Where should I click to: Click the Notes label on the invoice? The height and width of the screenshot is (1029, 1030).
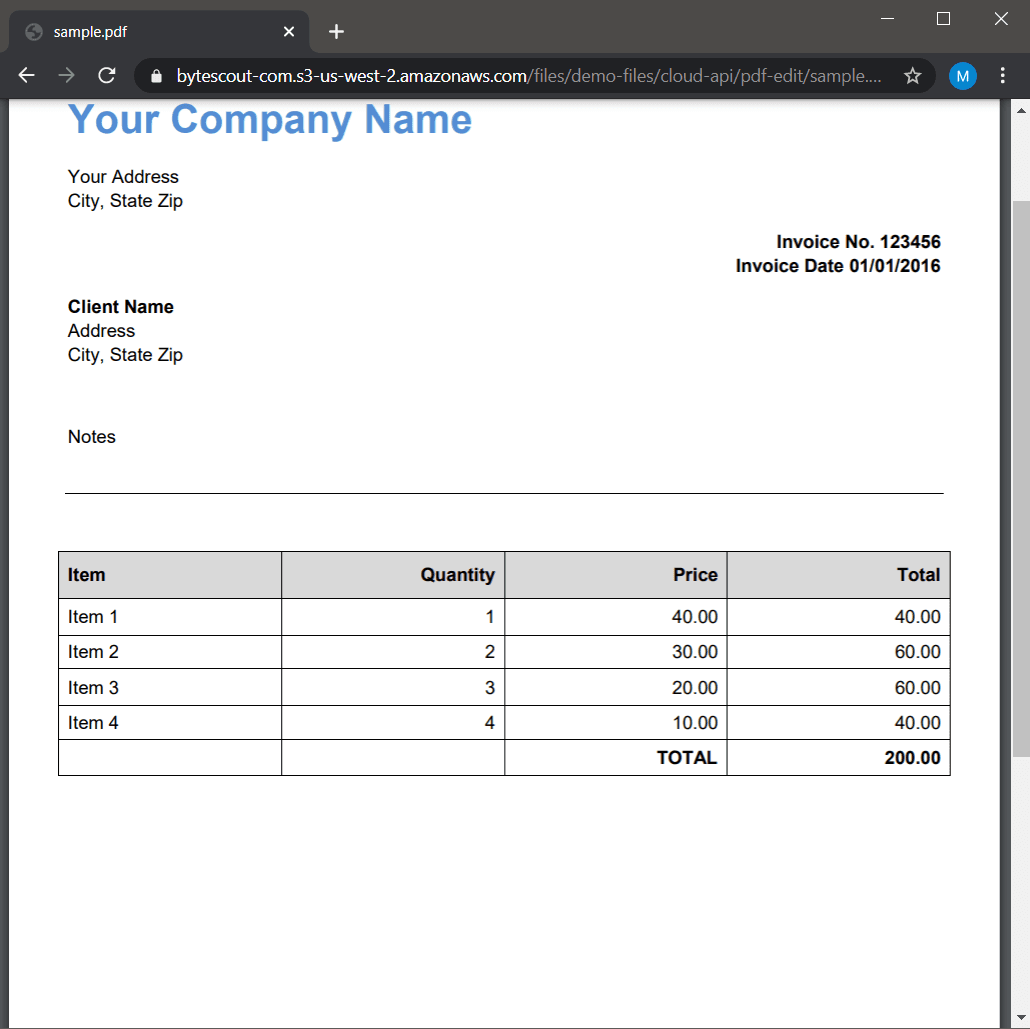point(91,437)
